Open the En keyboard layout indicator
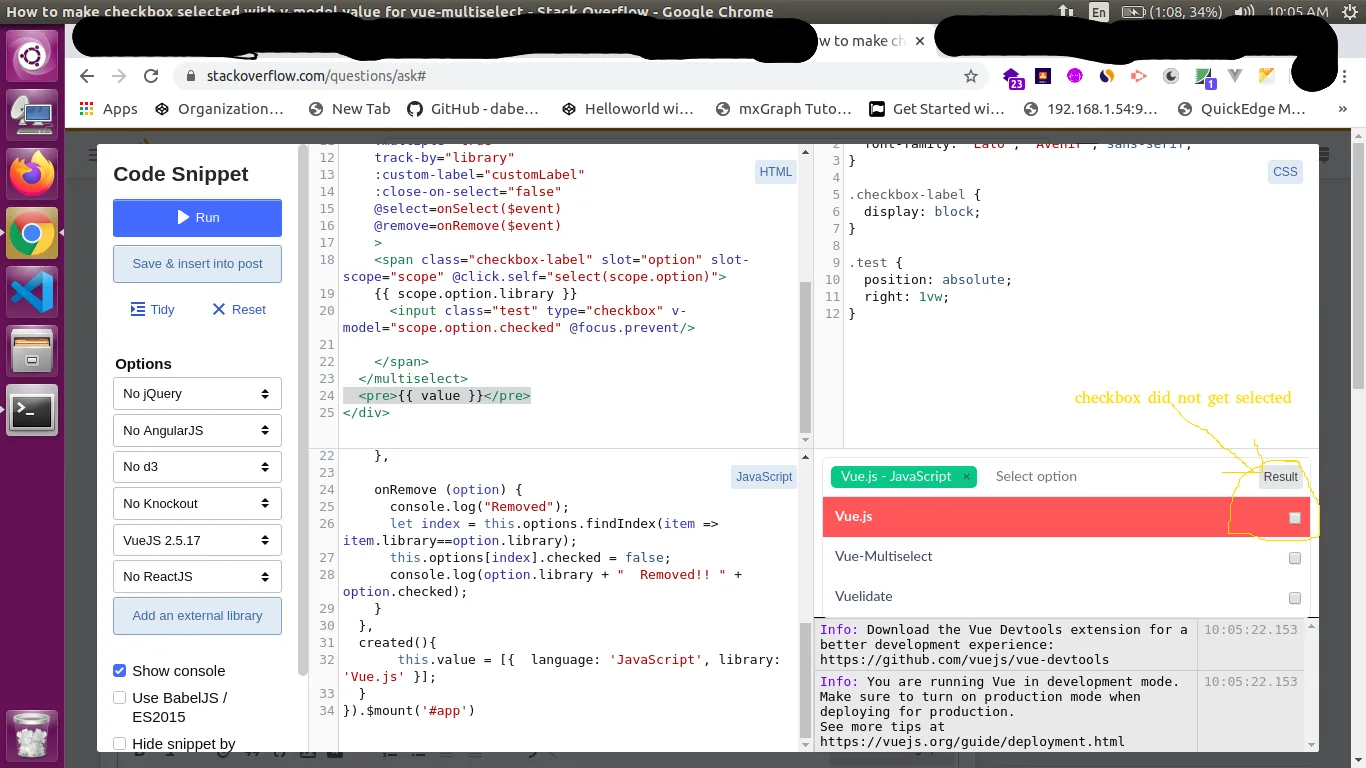The image size is (1366, 768). tap(1099, 12)
